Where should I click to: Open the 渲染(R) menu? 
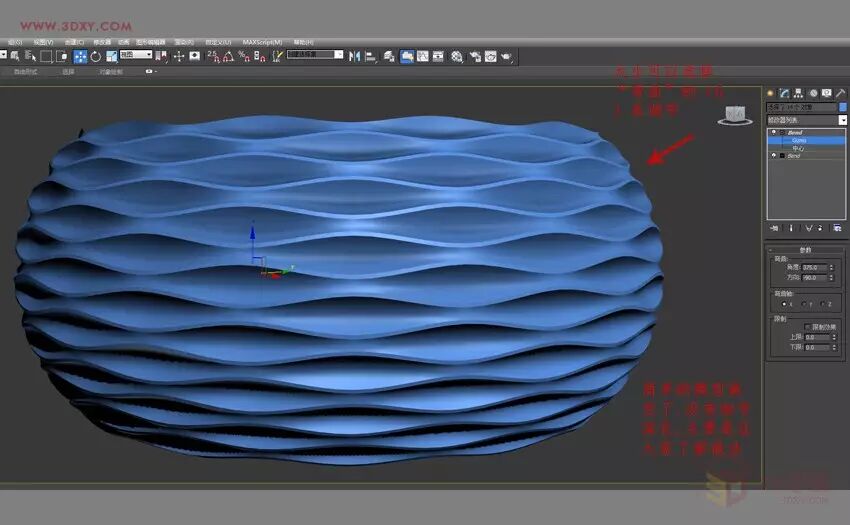pyautogui.click(x=184, y=42)
